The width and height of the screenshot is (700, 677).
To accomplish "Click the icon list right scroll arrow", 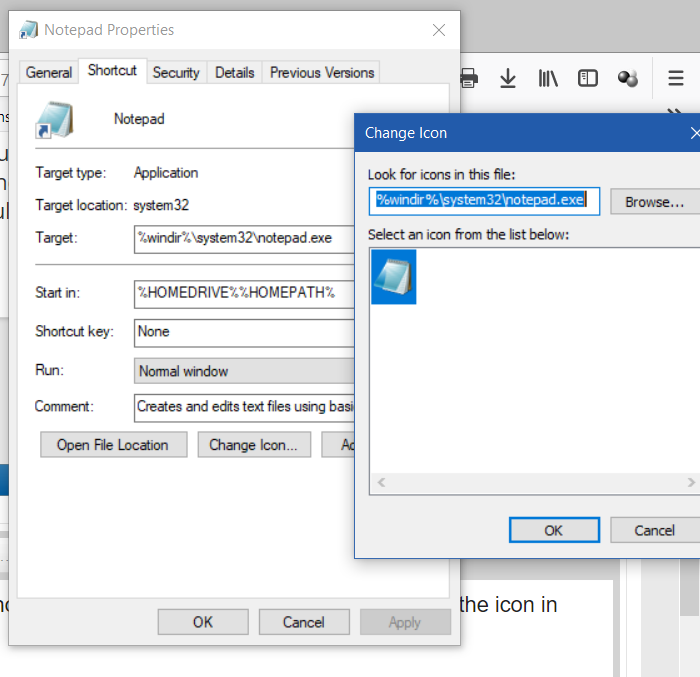I will pos(691,482).
